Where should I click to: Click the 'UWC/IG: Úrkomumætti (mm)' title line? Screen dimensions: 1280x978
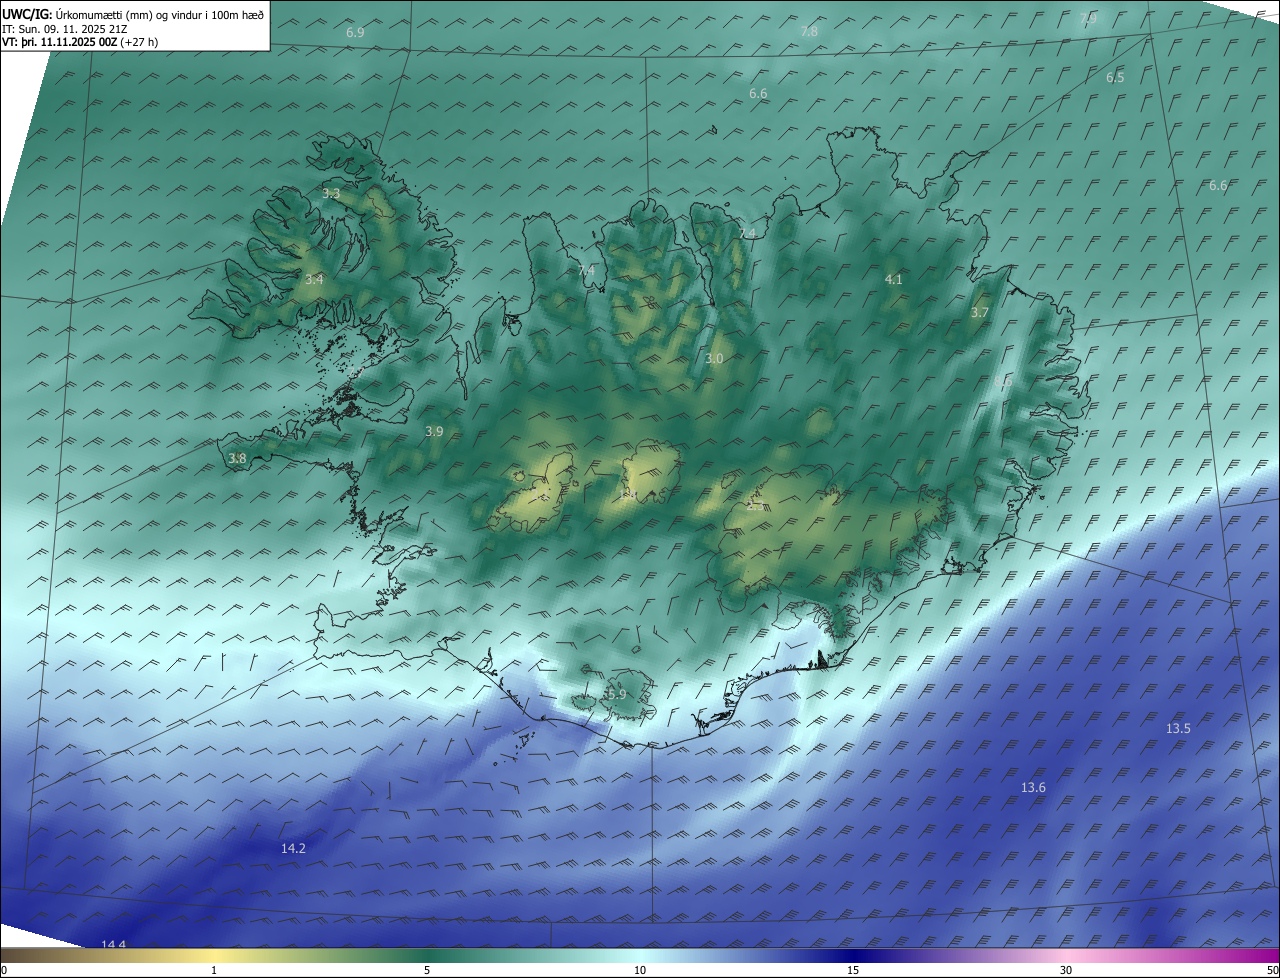[x=133, y=14]
